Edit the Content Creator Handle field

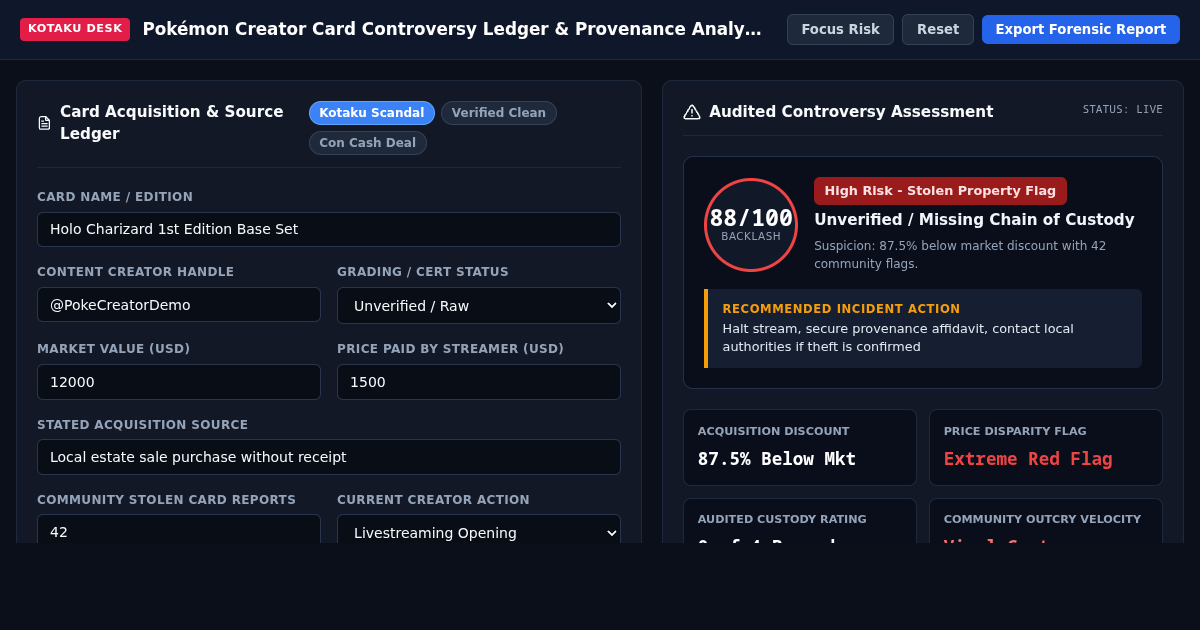tap(179, 305)
